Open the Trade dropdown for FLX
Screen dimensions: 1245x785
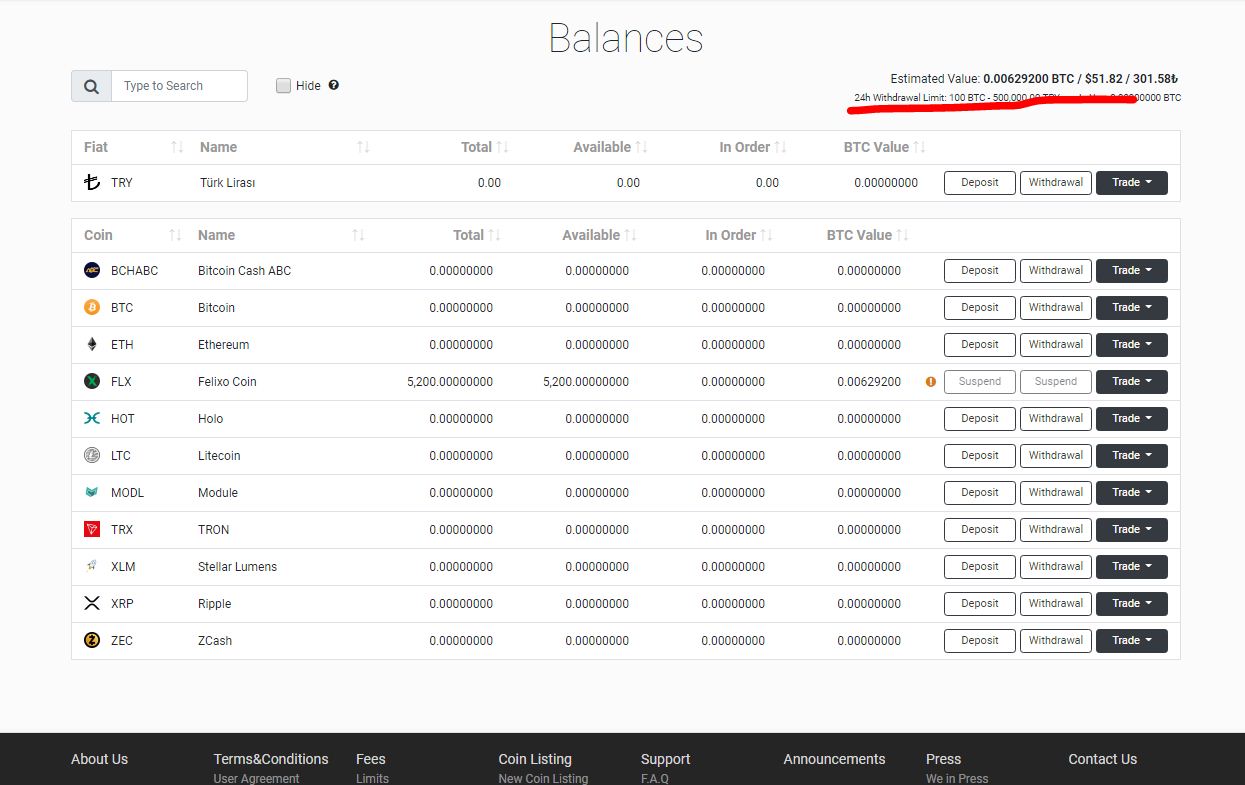coord(1132,382)
